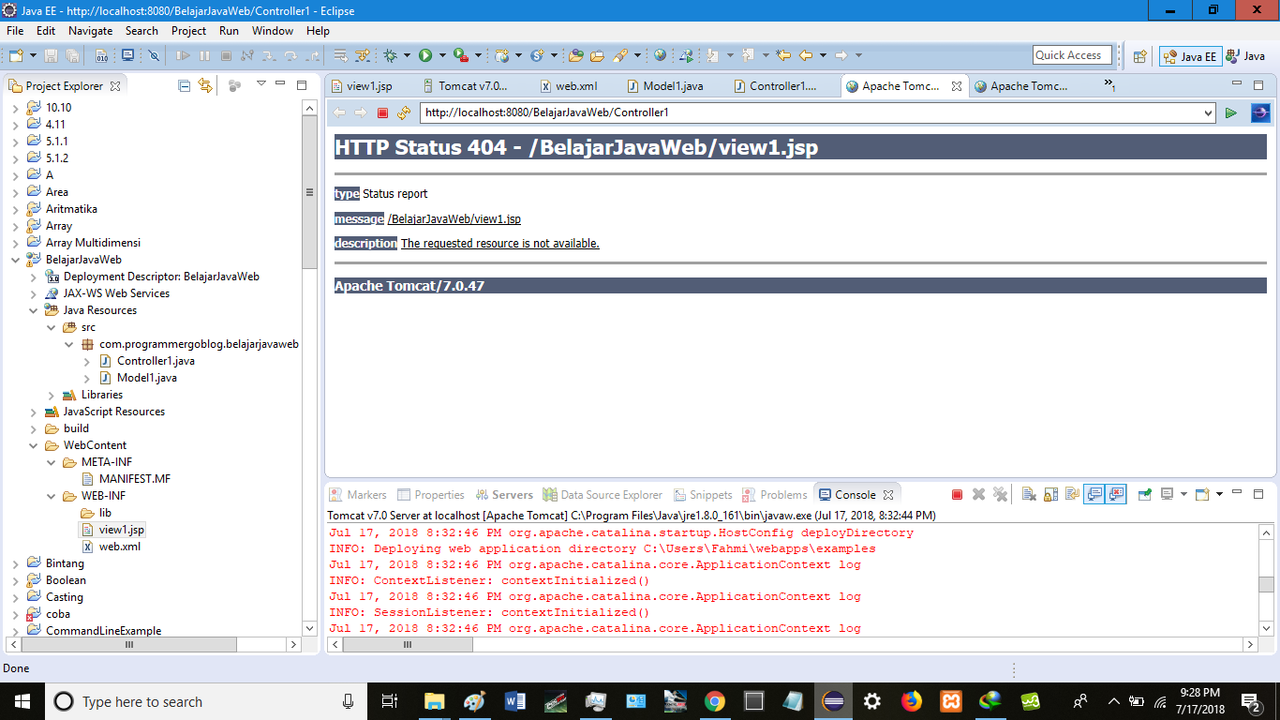Viewport: 1280px width, 720px height.
Task: Click XAMPP icon in Windows taskbar
Action: click(x=952, y=701)
